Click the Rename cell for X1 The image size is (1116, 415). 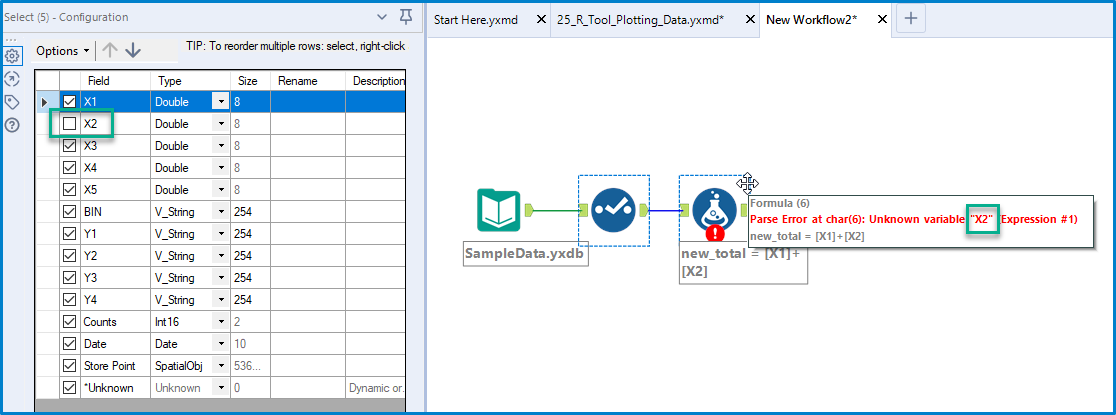point(308,102)
